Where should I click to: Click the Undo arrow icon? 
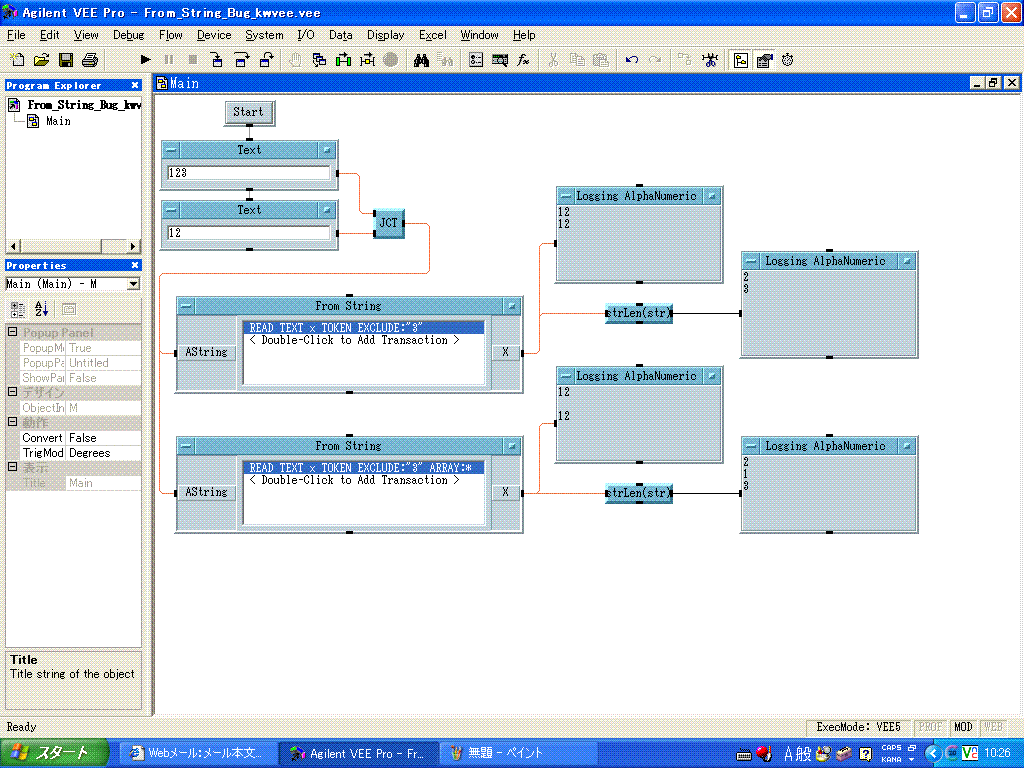pyautogui.click(x=632, y=60)
